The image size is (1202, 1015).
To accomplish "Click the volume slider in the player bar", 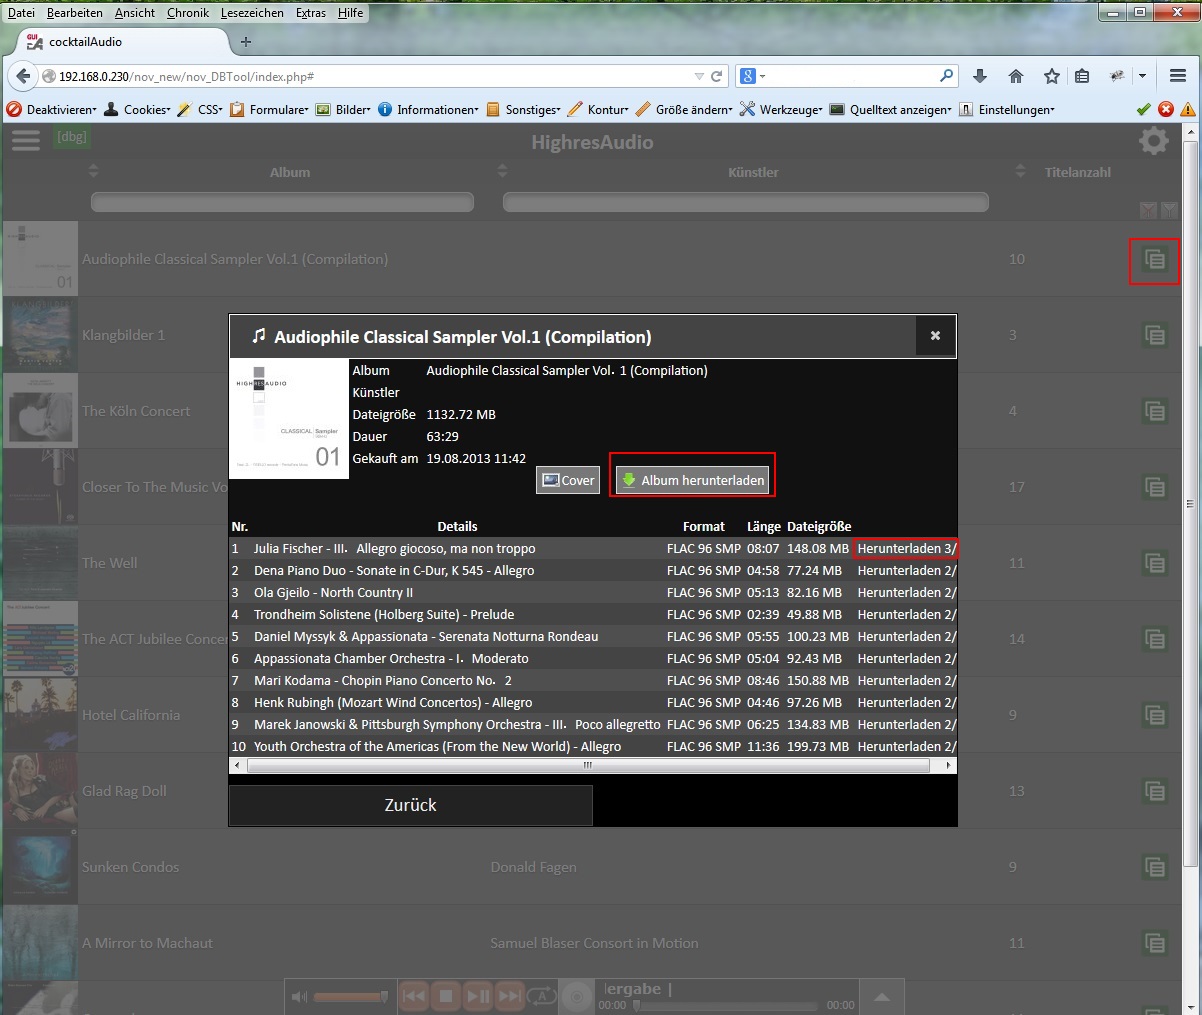I will click(x=351, y=996).
